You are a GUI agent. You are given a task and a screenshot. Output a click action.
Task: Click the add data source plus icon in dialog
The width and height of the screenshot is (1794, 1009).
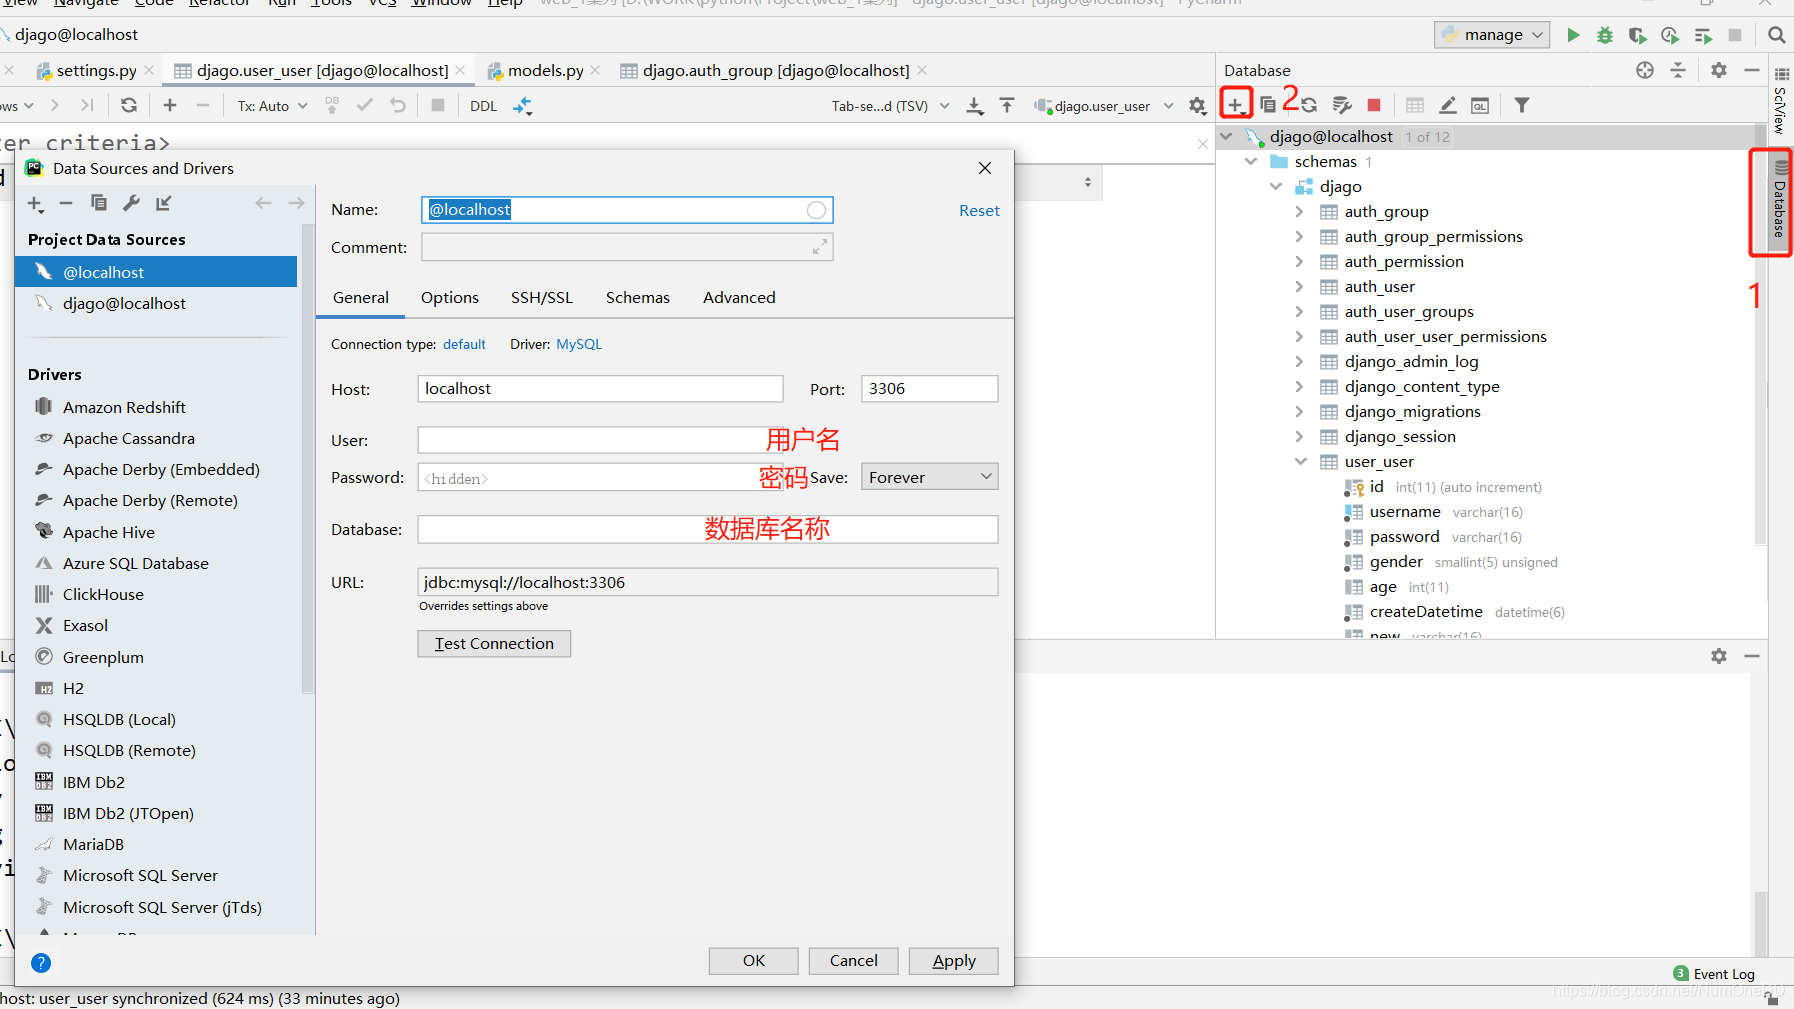(36, 203)
